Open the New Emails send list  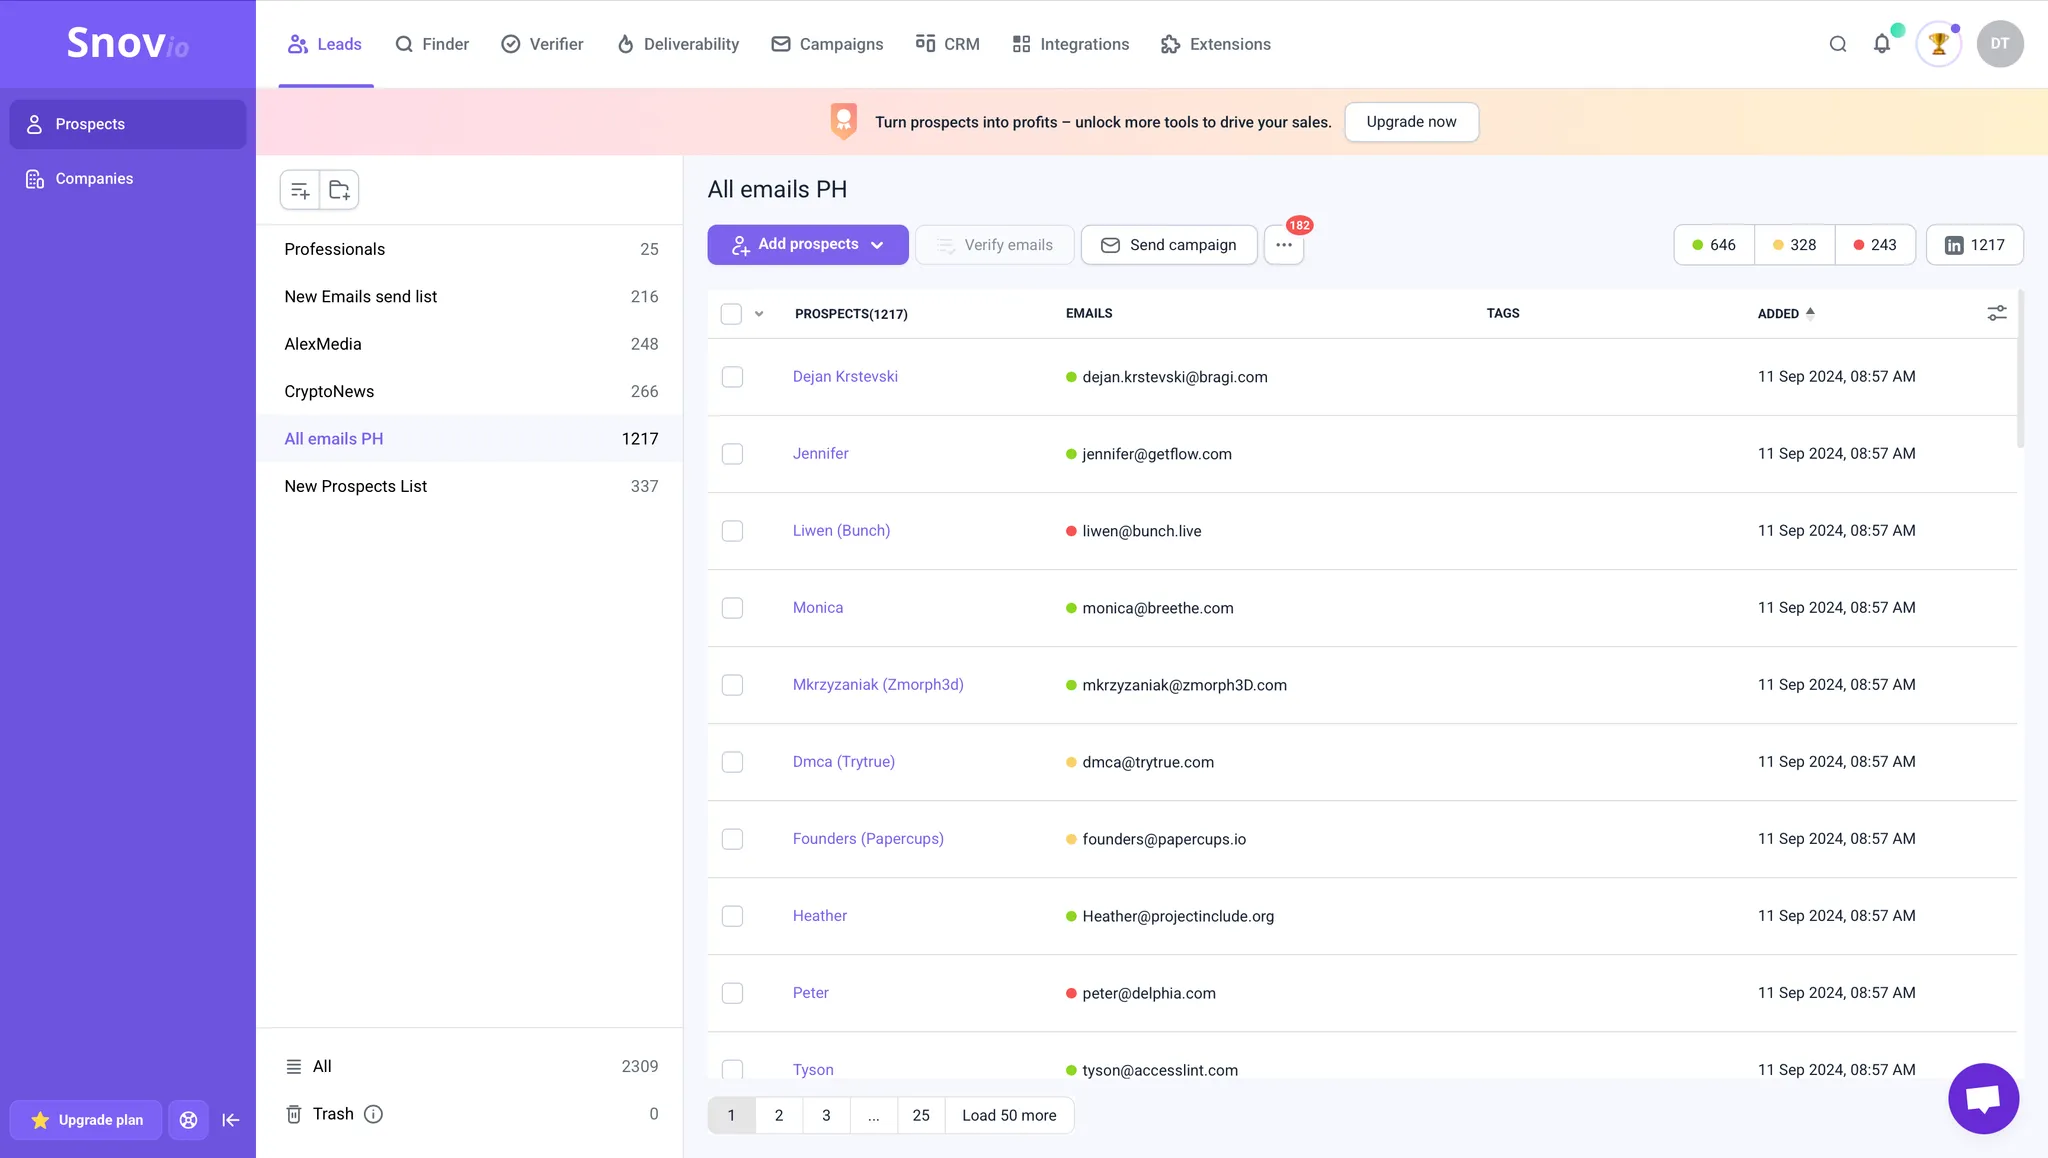point(470,297)
